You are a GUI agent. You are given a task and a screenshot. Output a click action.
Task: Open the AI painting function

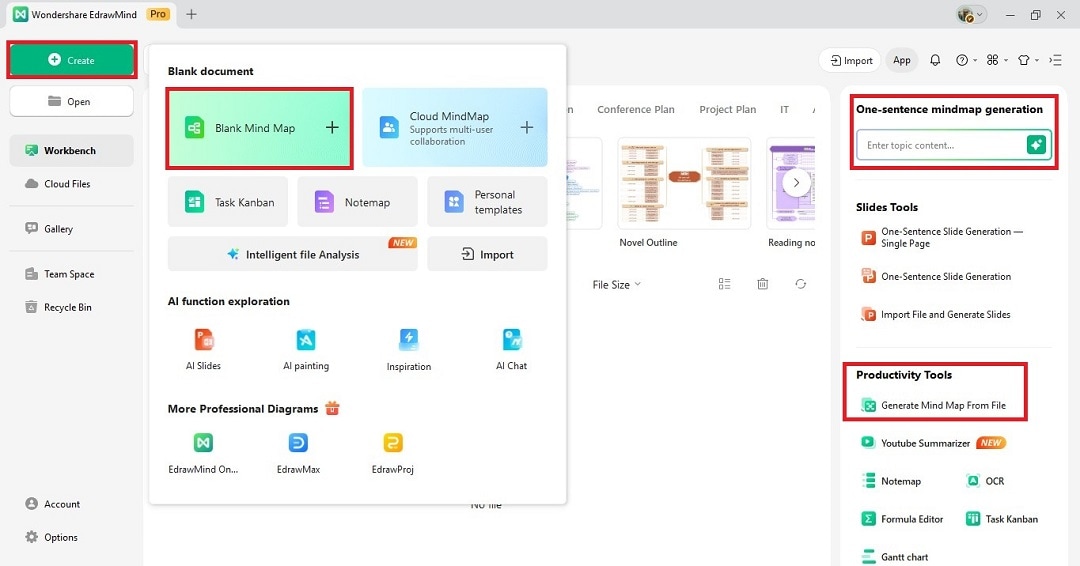[306, 350]
